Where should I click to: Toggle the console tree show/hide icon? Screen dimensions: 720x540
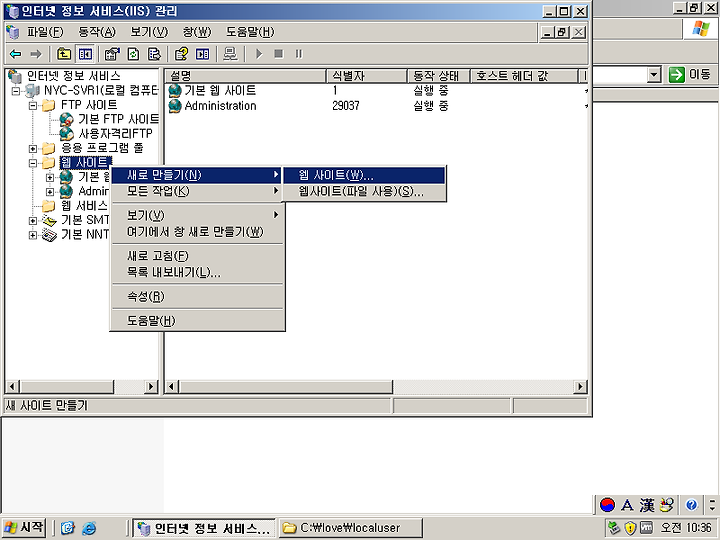click(x=85, y=54)
